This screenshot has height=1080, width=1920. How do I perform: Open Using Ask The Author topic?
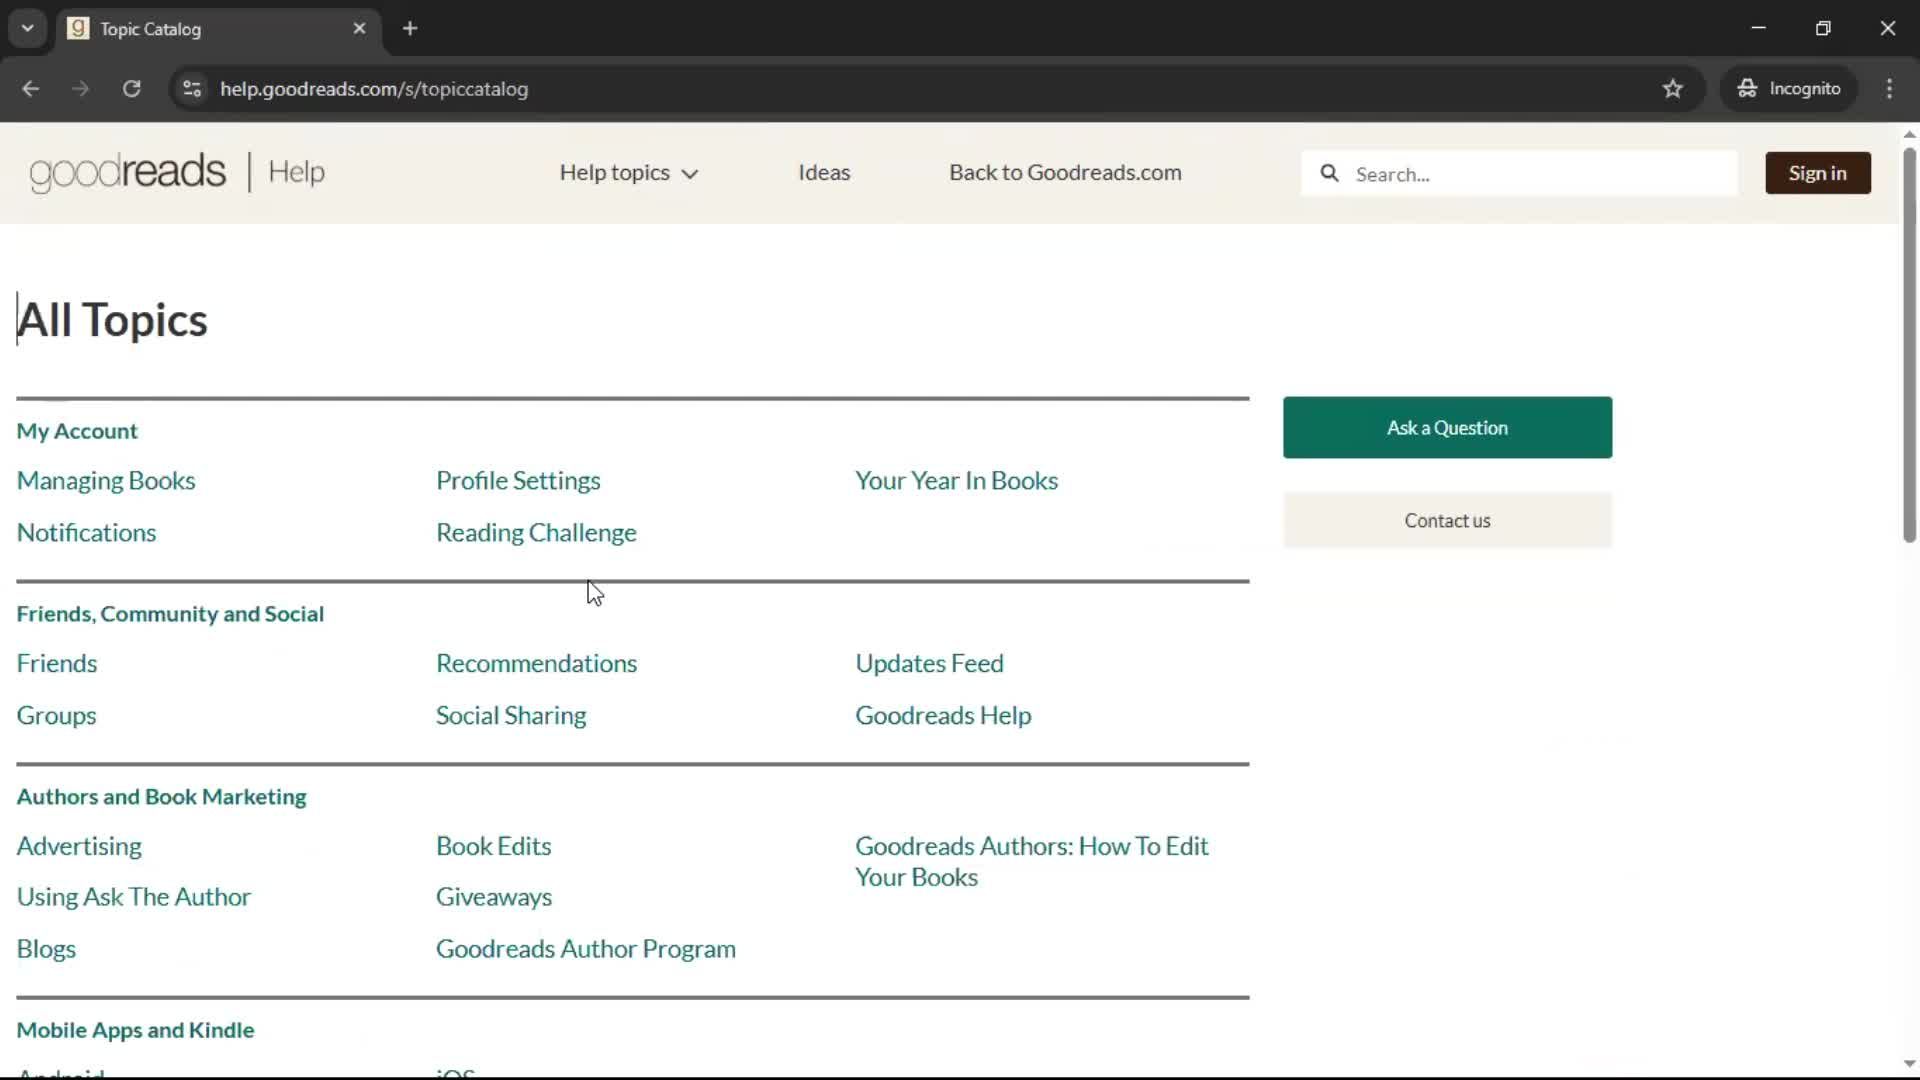134,897
